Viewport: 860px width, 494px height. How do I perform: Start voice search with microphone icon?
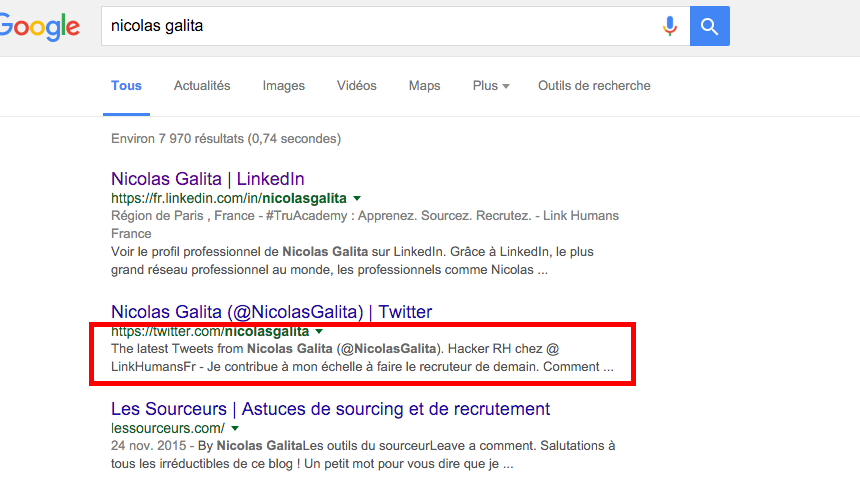tap(670, 27)
